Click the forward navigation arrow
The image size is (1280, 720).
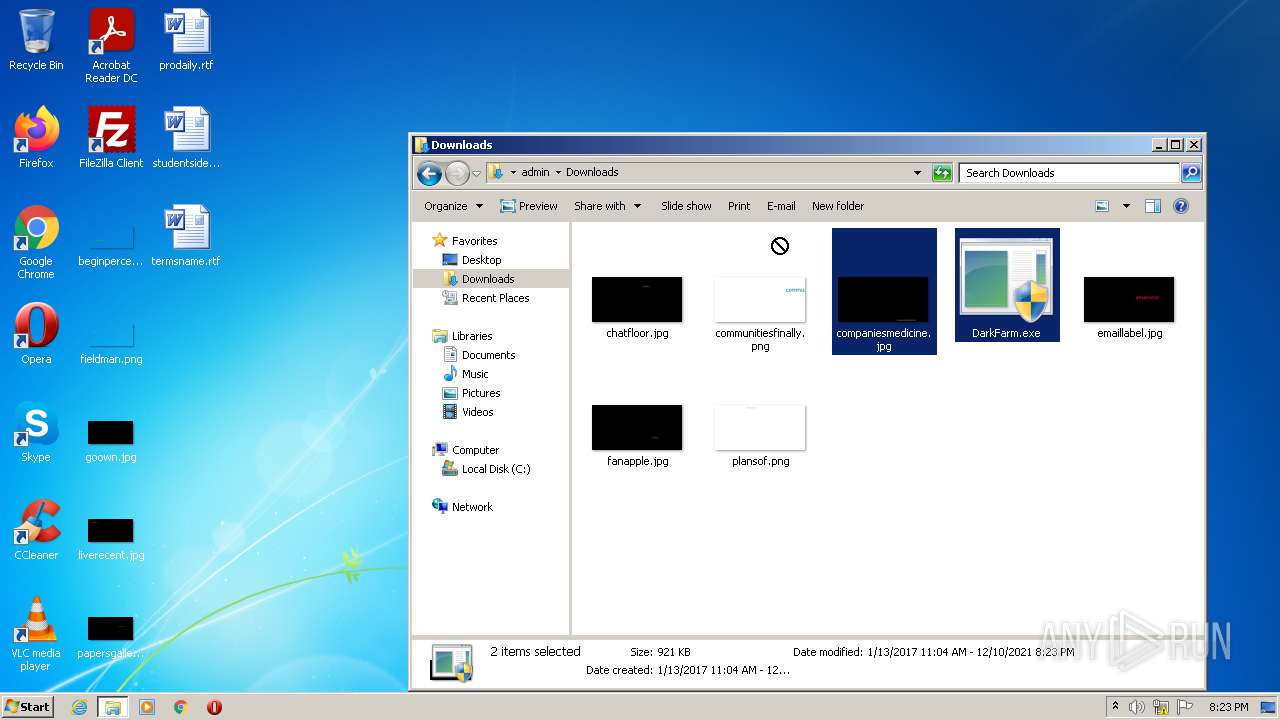(457, 173)
